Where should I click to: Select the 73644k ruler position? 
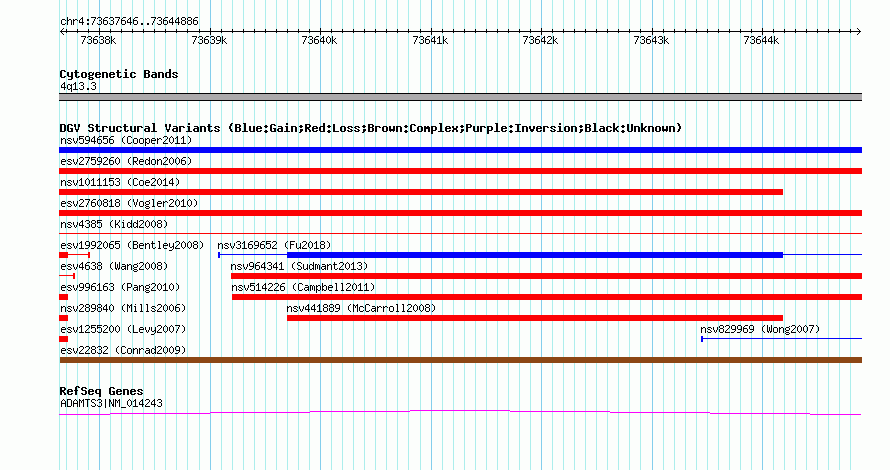(761, 40)
